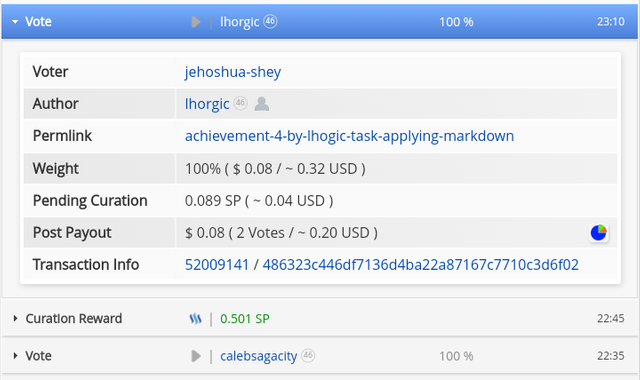Click the 46 badge beside calebsagacity
Viewport: 640px width, 380px height.
pyautogui.click(x=308, y=356)
